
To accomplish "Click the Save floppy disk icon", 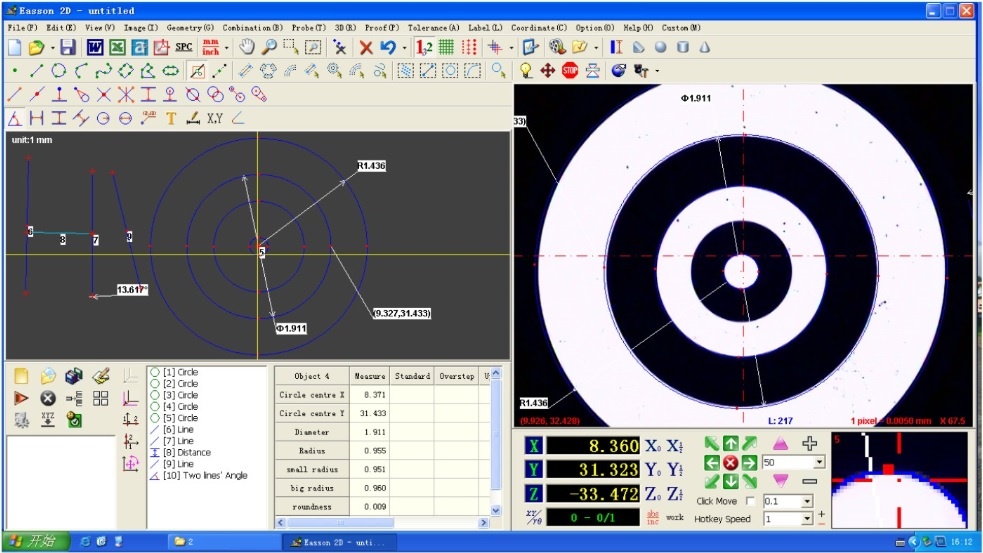I will click(68, 47).
